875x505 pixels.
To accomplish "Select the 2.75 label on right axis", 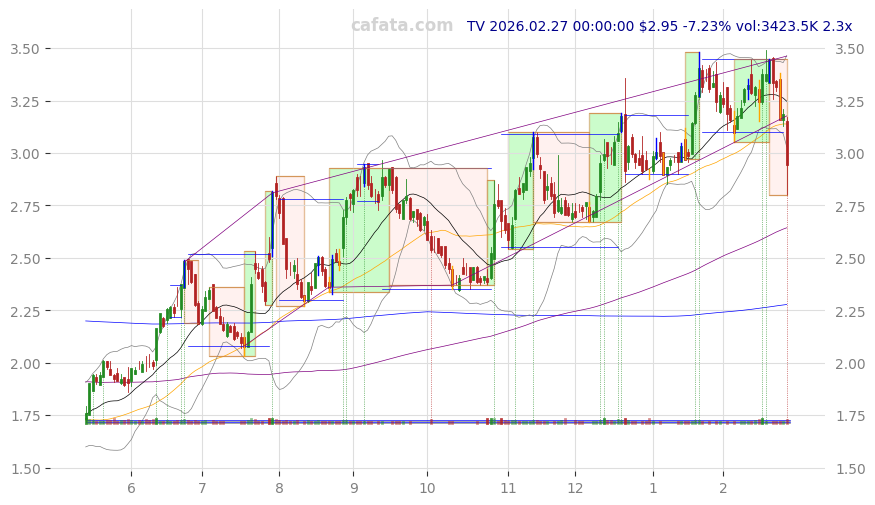I will pos(850,206).
